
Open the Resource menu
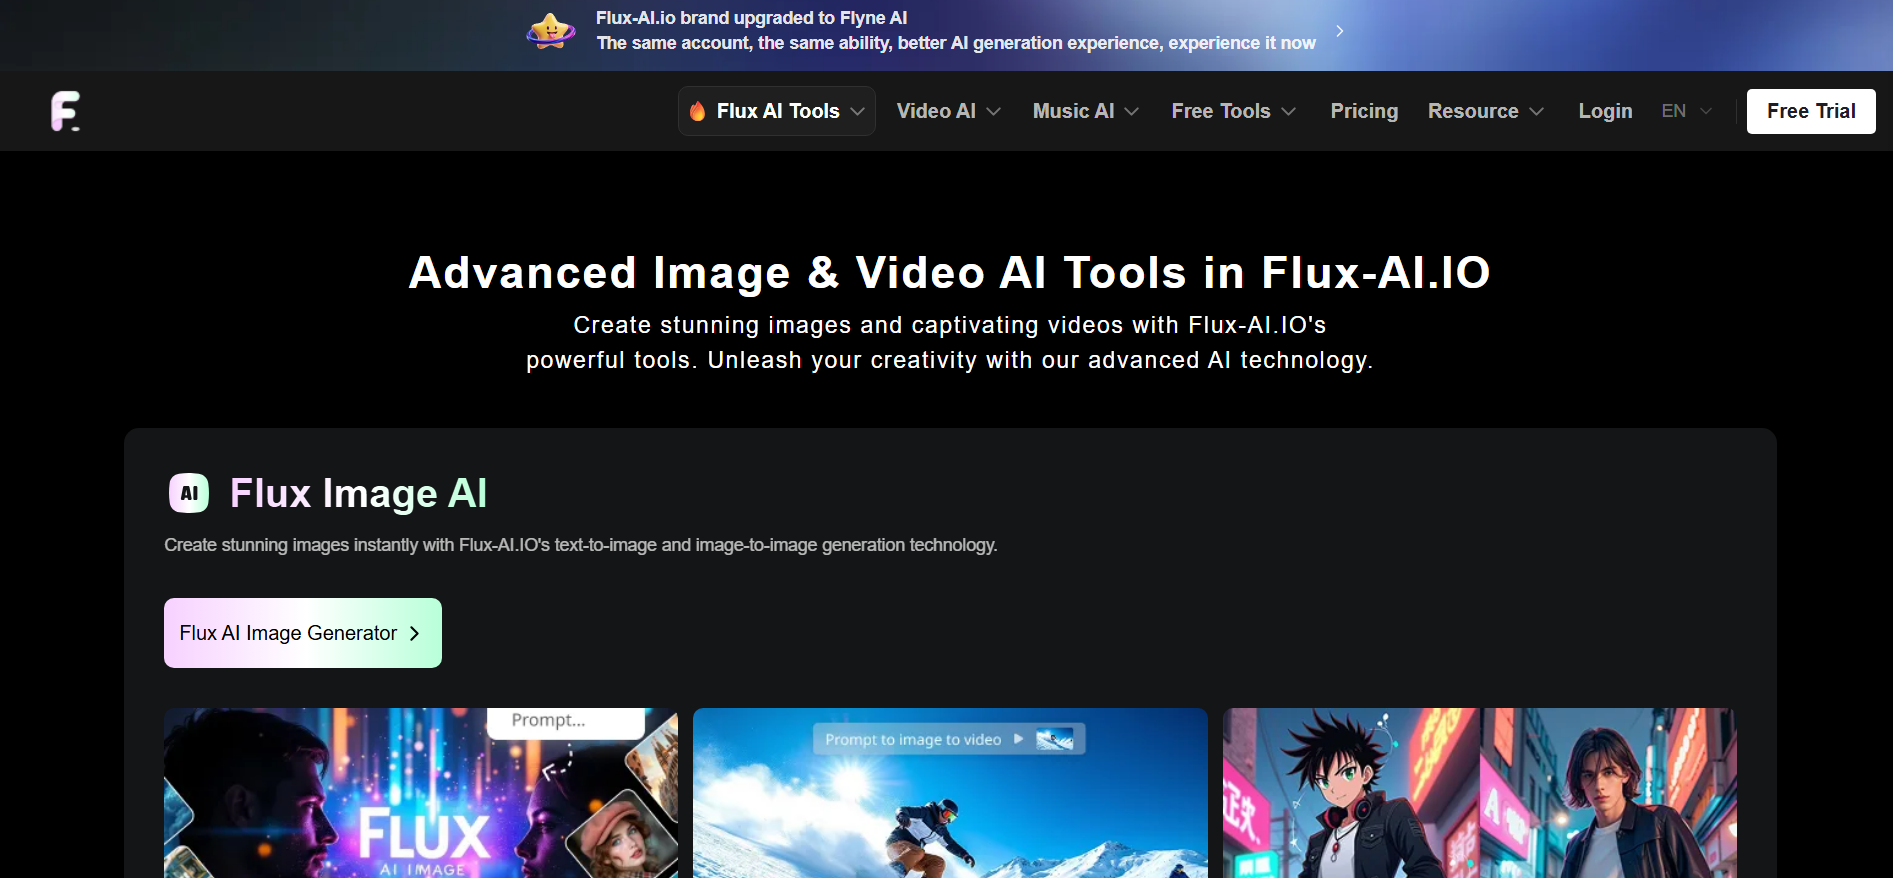1486,111
